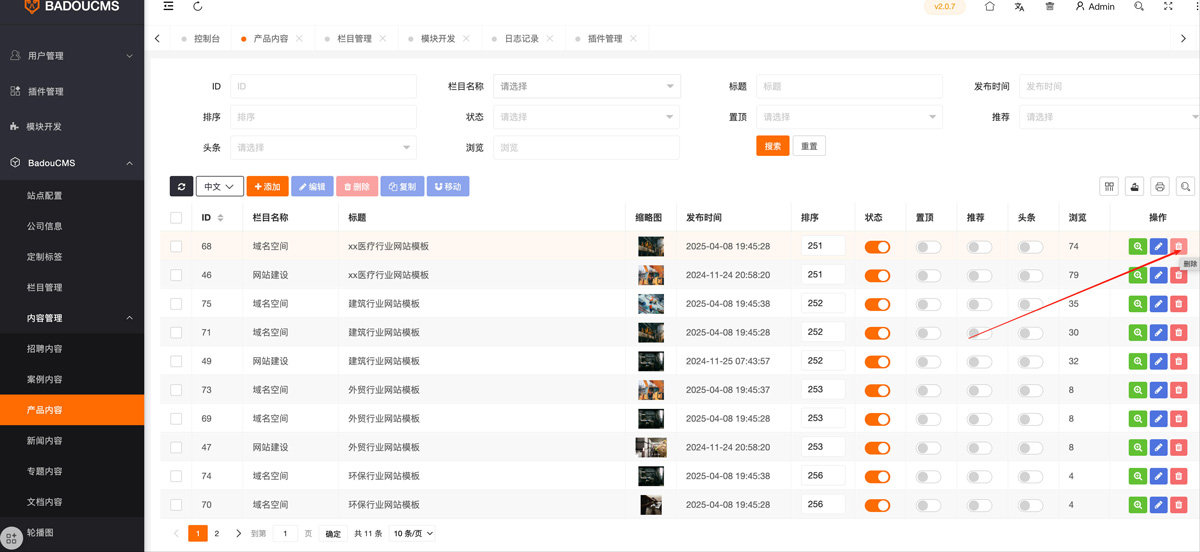
Task: Open 新闻内容 in the sidebar menu
Action: coord(45,441)
